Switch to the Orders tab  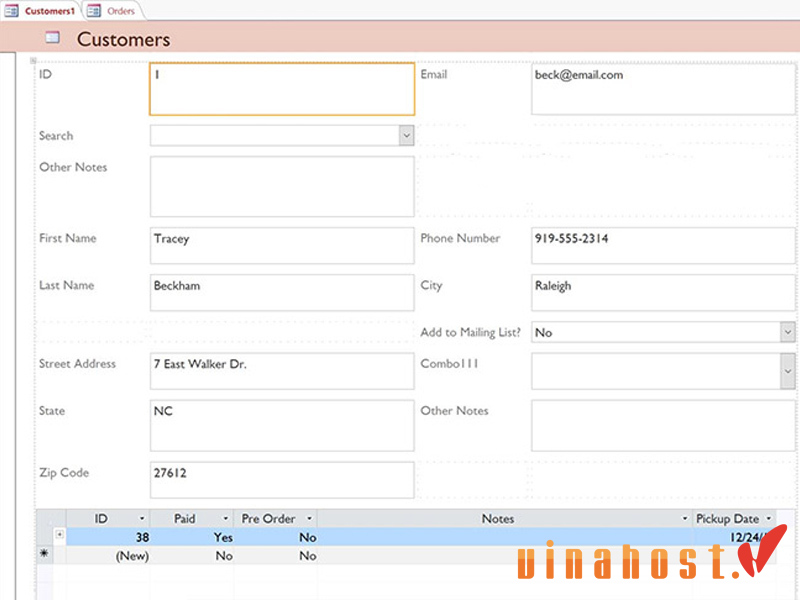pos(113,11)
